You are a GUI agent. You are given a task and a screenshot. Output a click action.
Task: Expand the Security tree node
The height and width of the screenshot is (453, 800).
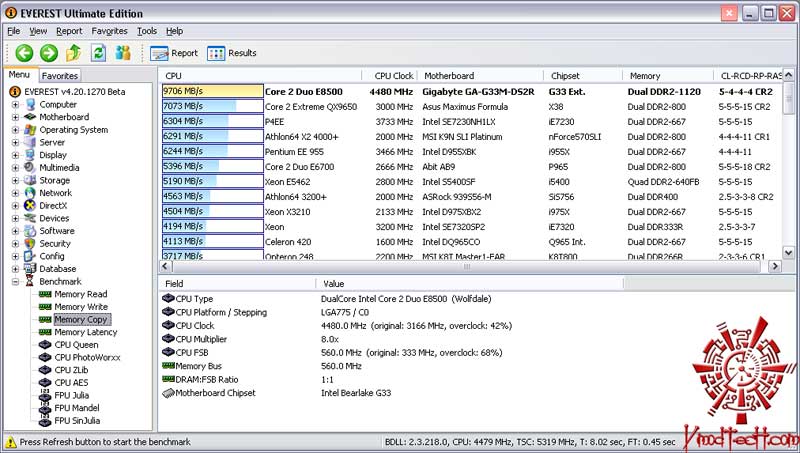[15, 243]
